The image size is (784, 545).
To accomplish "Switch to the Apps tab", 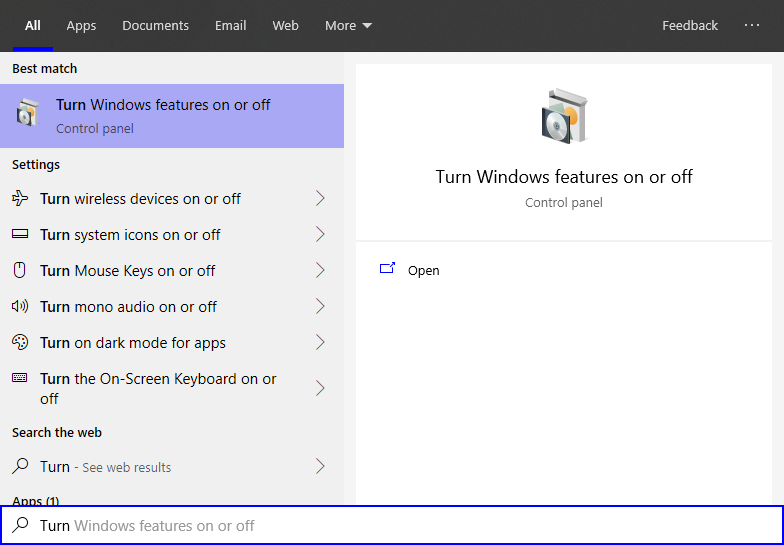I will point(81,26).
